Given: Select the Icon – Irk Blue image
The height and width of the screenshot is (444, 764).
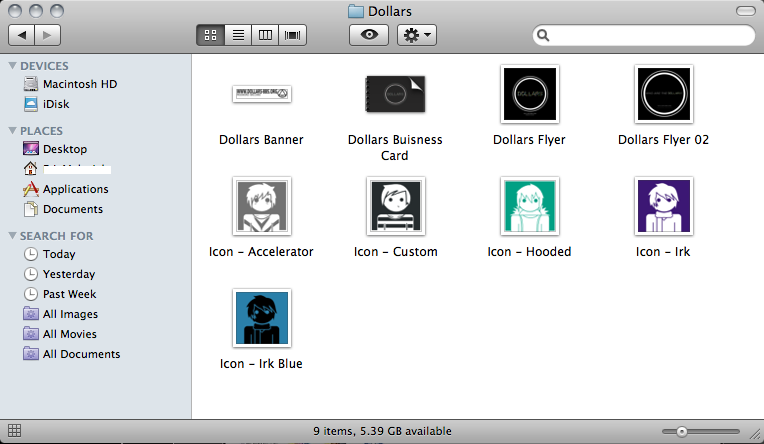Looking at the screenshot, I should tap(262, 318).
